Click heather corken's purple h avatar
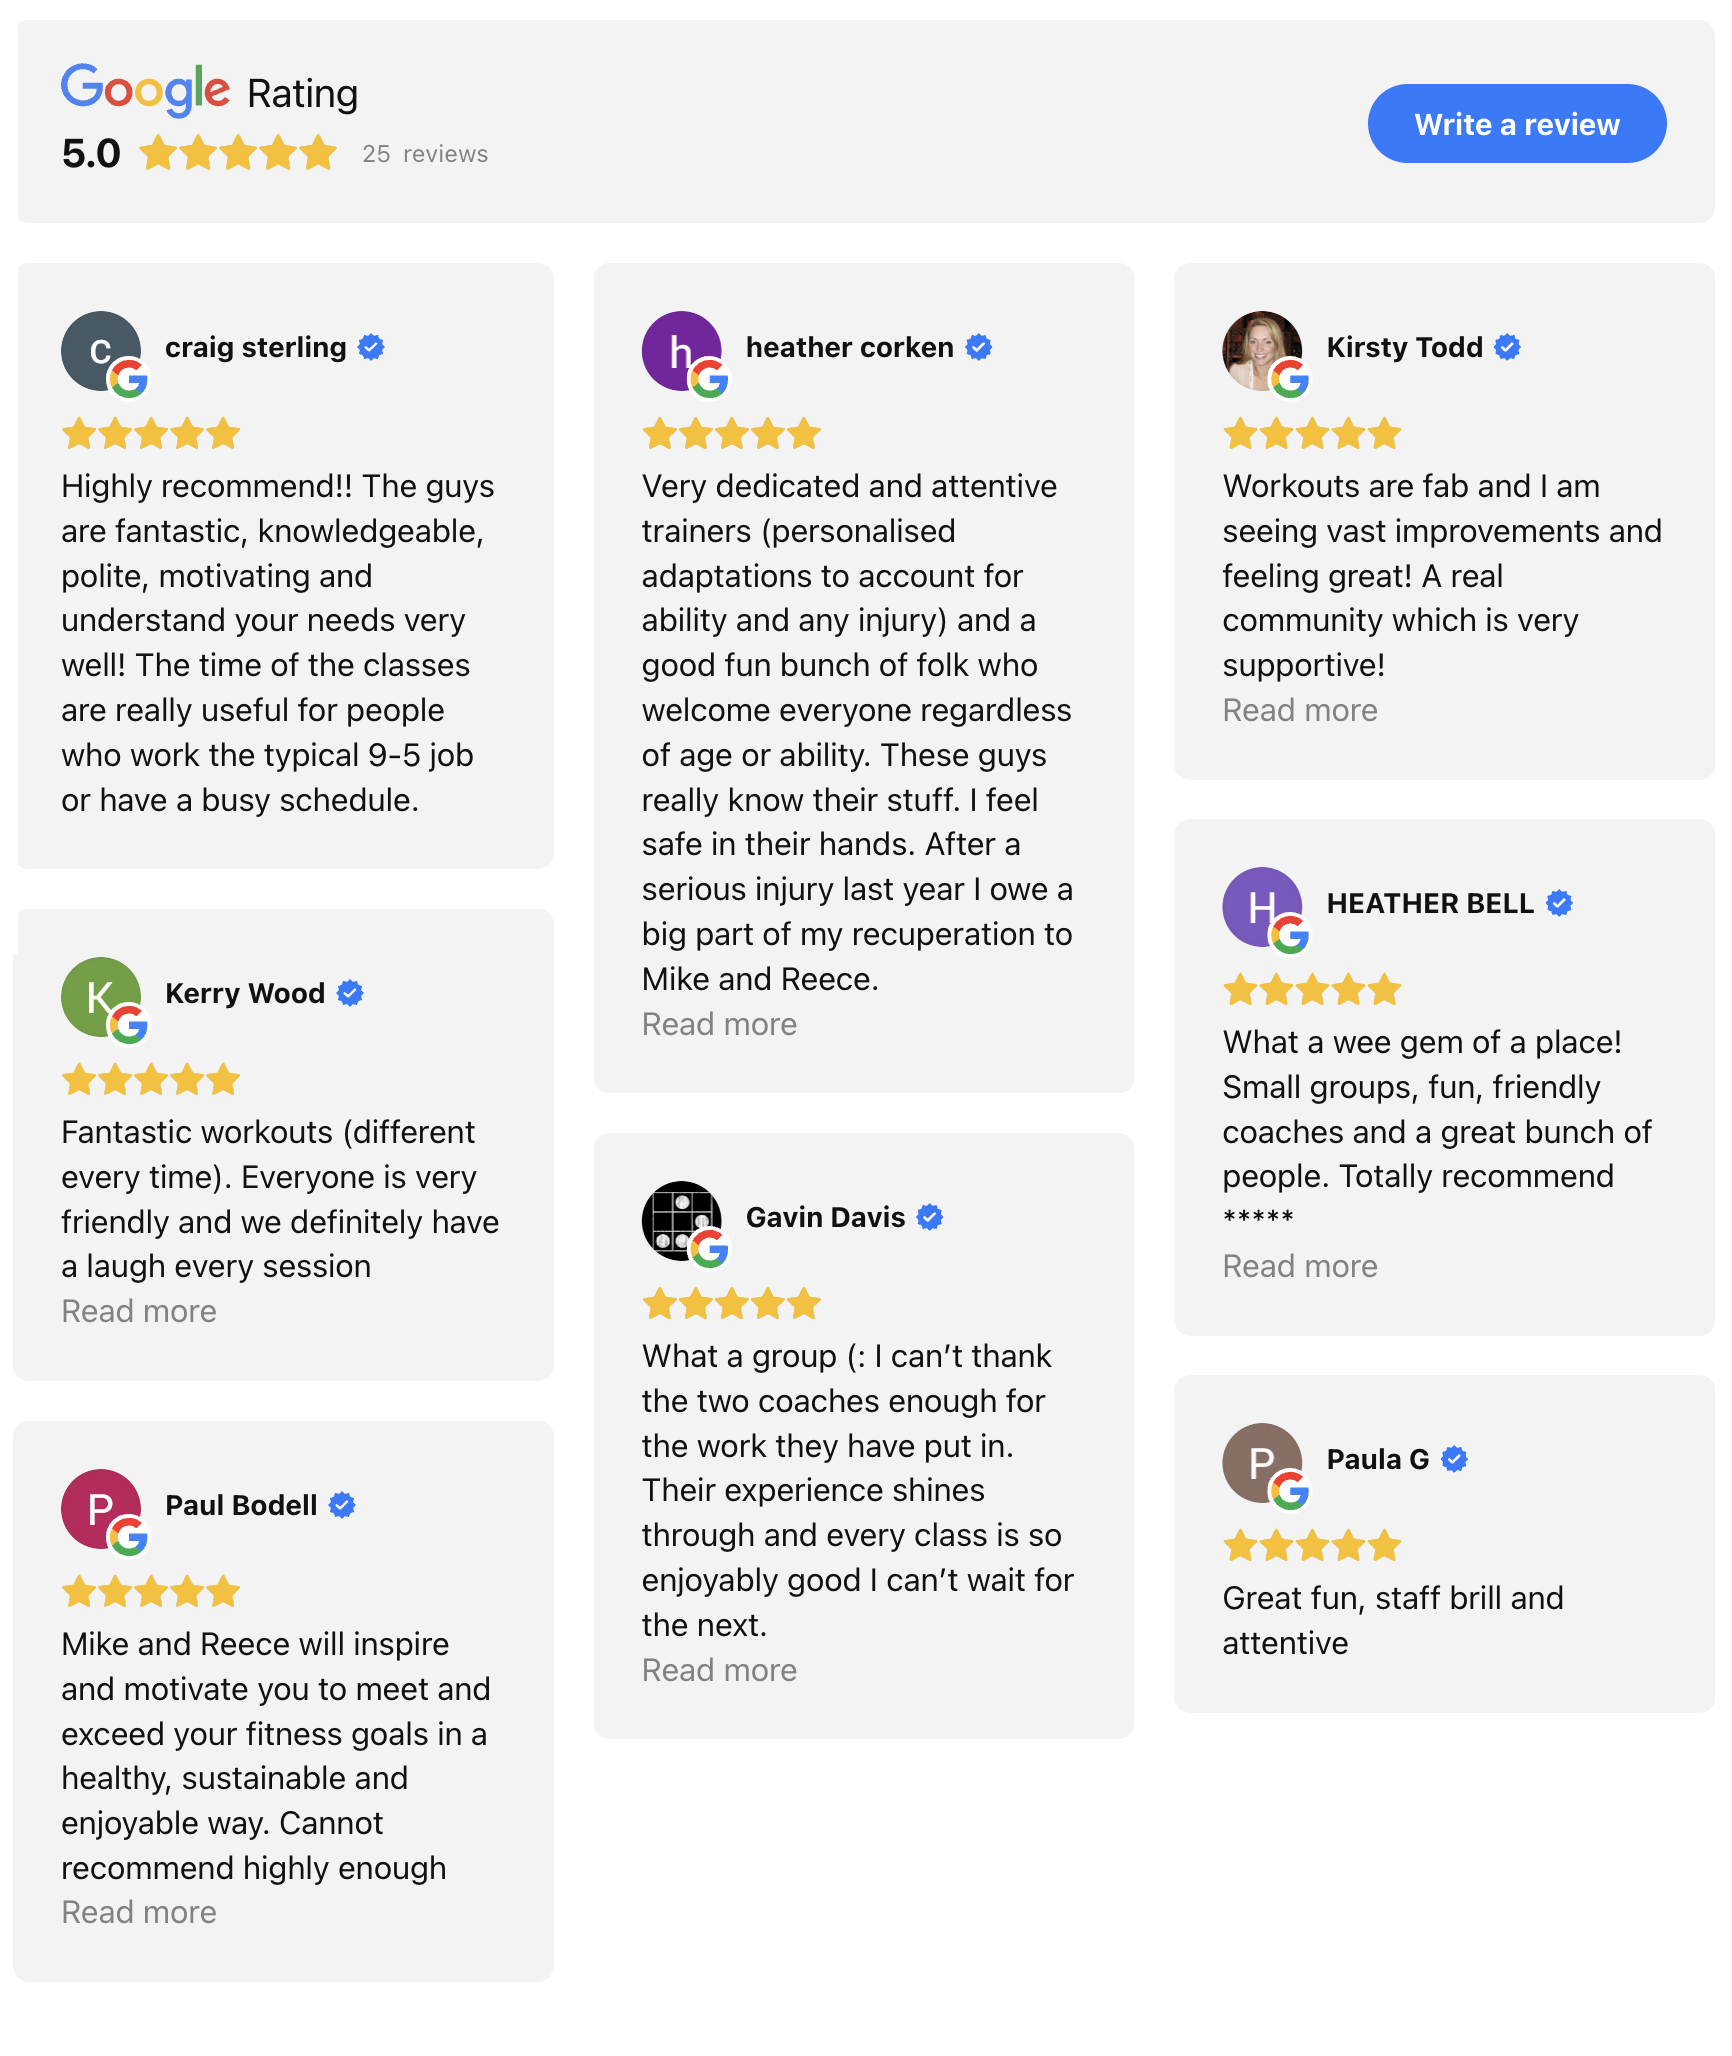 tap(681, 350)
